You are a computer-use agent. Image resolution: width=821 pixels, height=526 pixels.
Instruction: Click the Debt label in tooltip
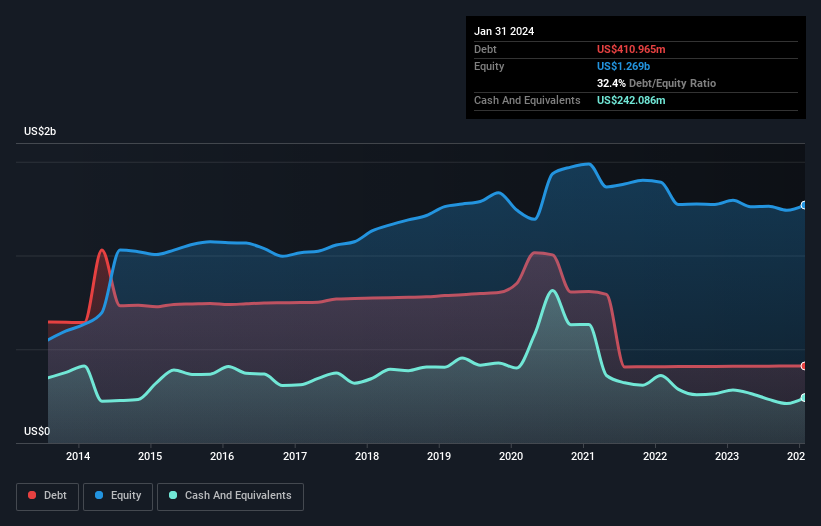(x=485, y=49)
